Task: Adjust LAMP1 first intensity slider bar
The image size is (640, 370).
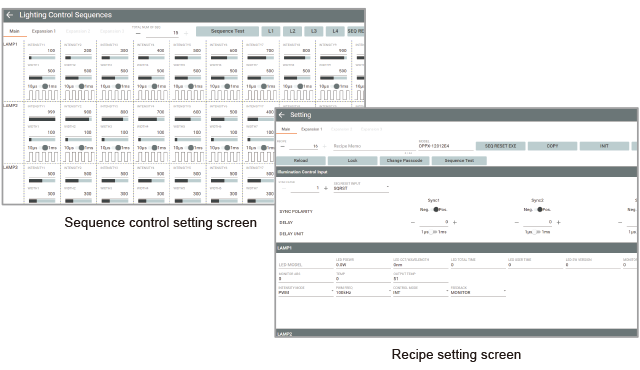Action: pos(42,58)
